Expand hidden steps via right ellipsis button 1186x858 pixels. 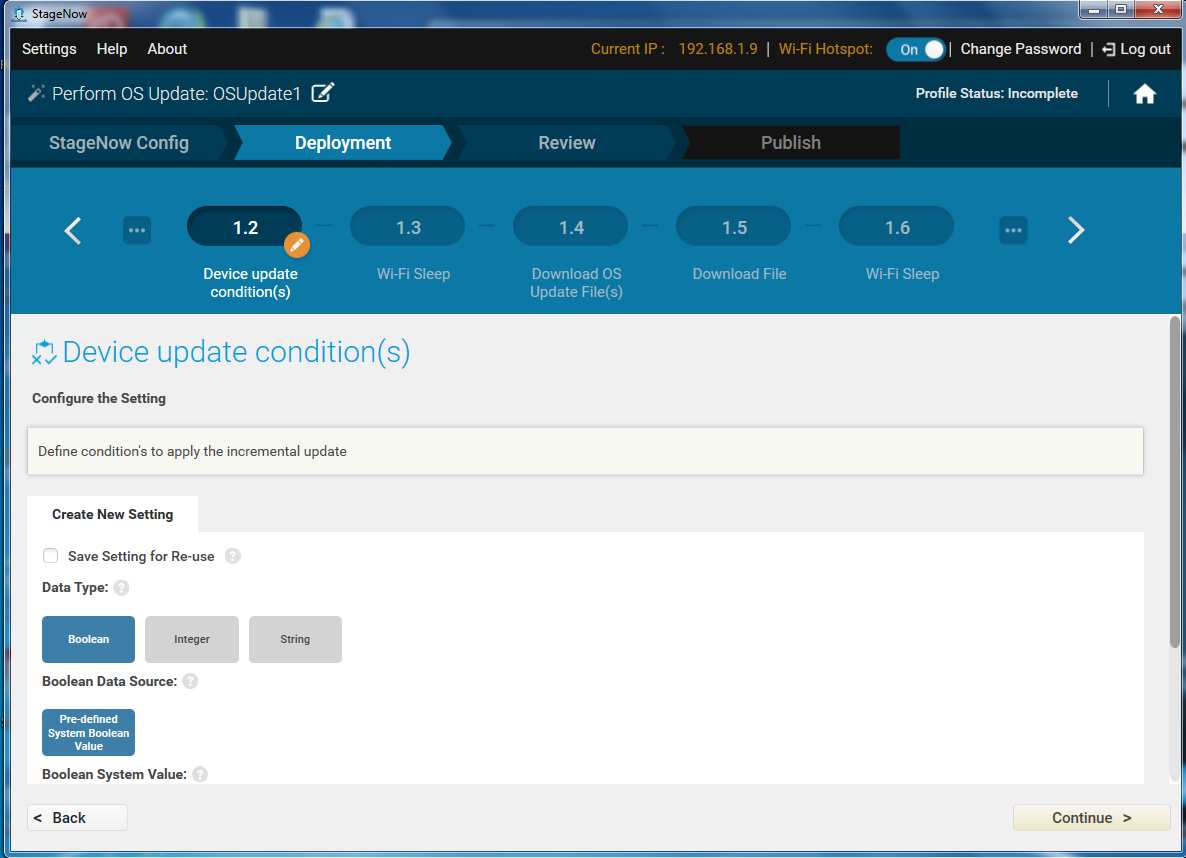(1013, 230)
